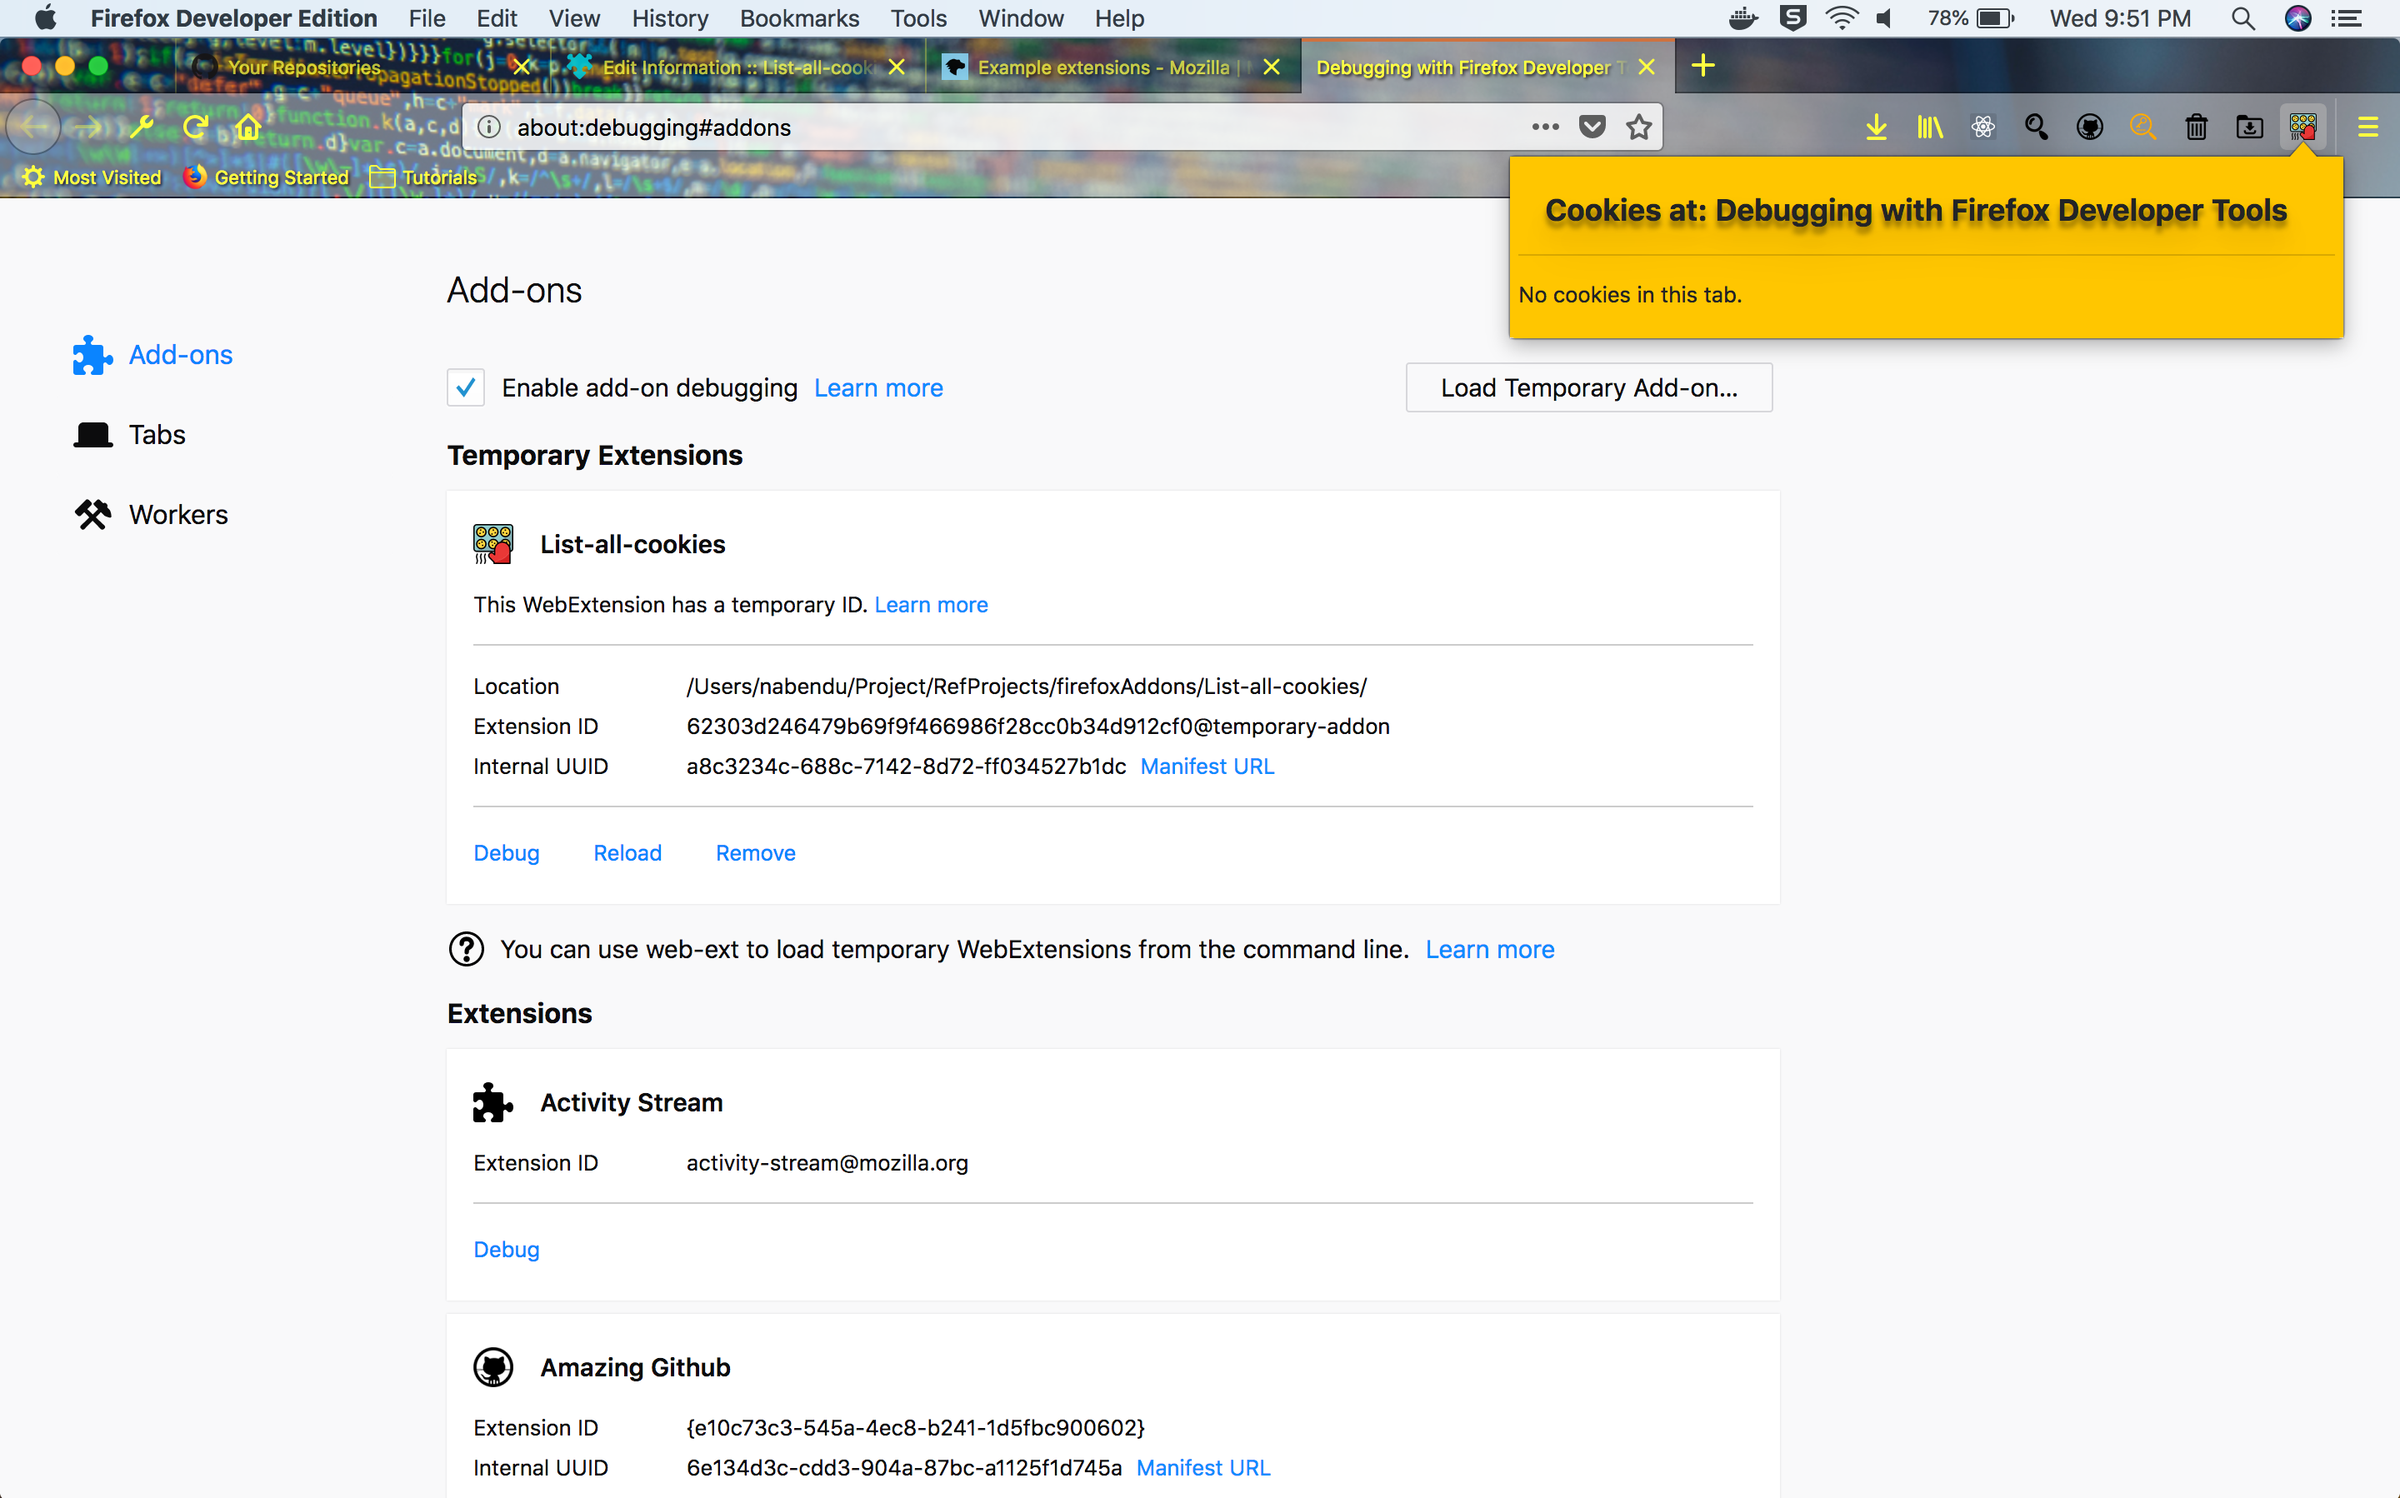Click the React atom extension icon

(x=1983, y=127)
